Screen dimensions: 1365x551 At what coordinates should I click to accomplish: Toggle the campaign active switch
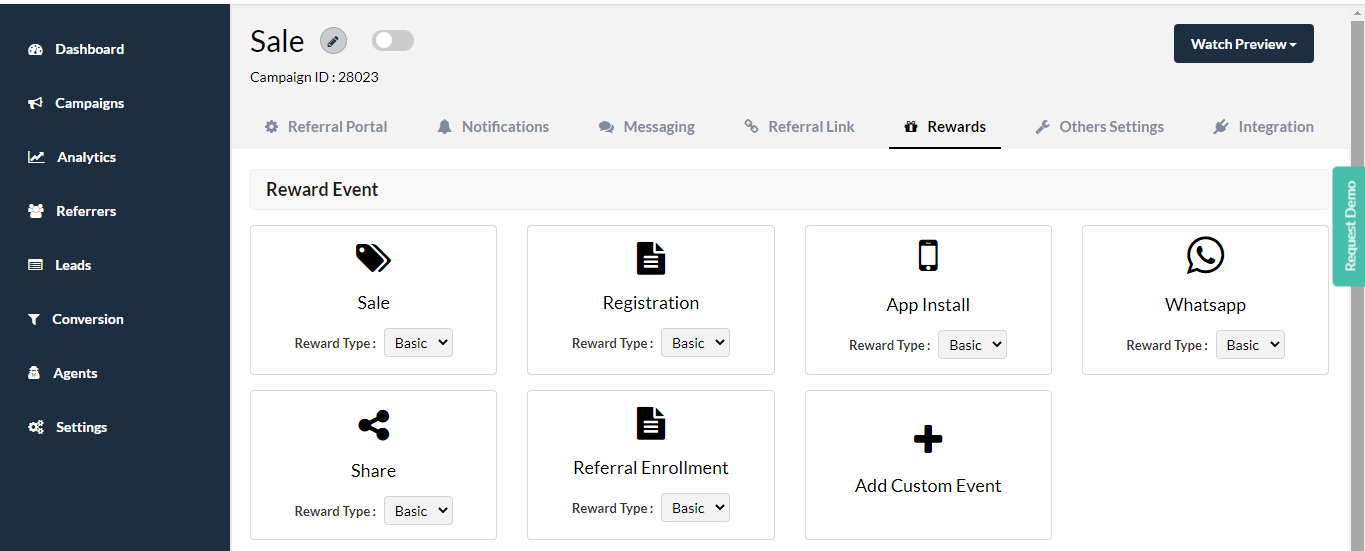click(393, 41)
